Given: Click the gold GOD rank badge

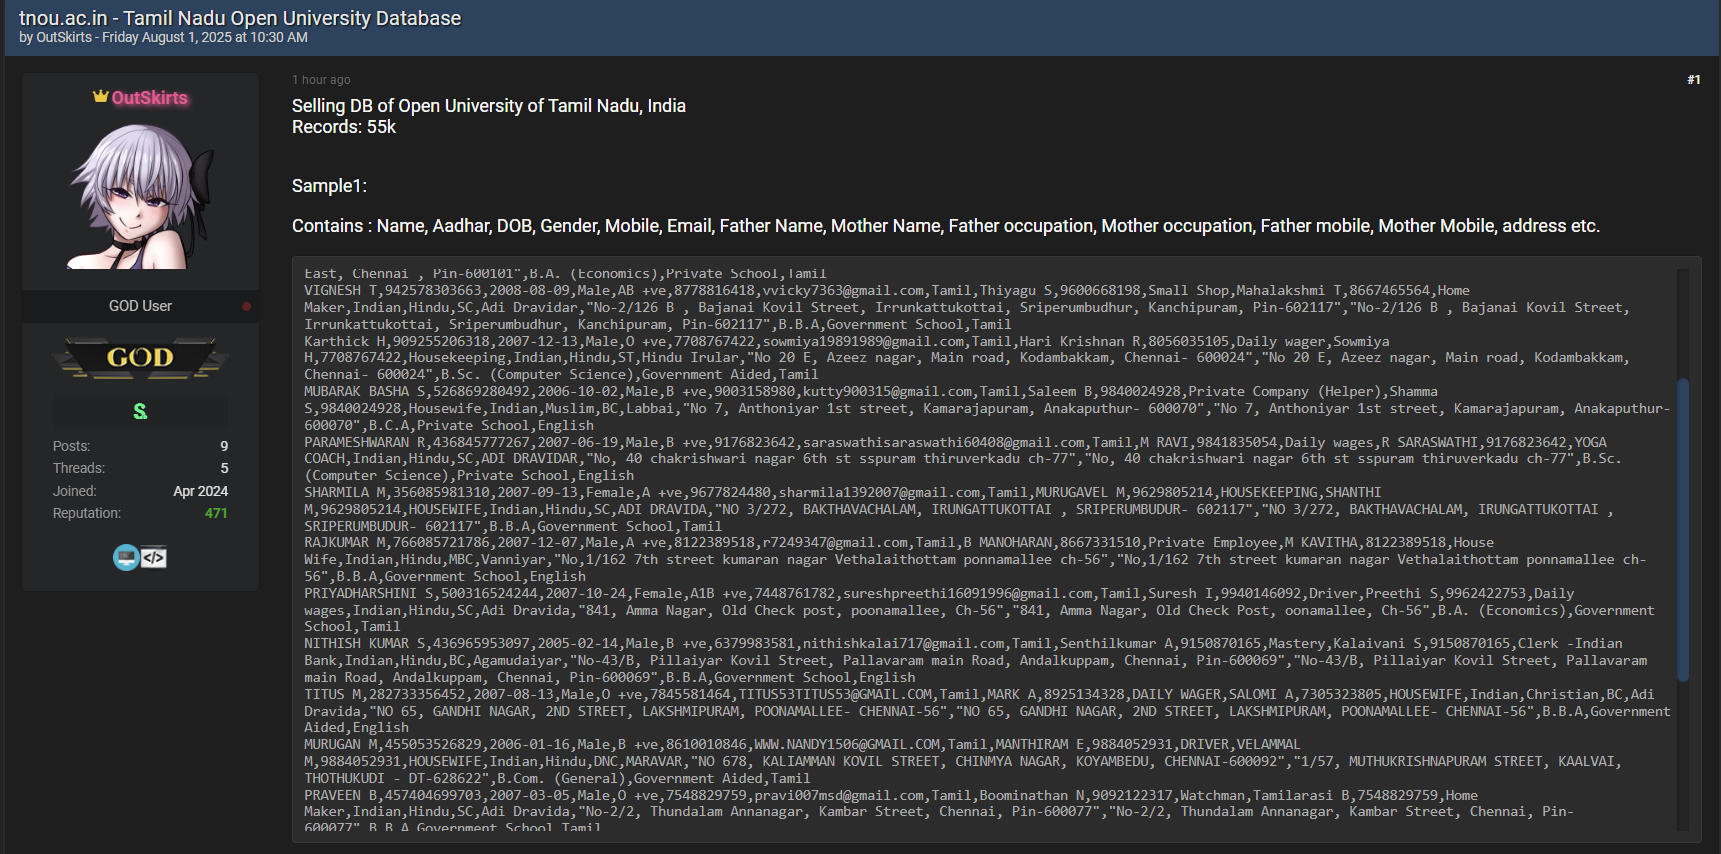Looking at the screenshot, I should click(x=140, y=358).
